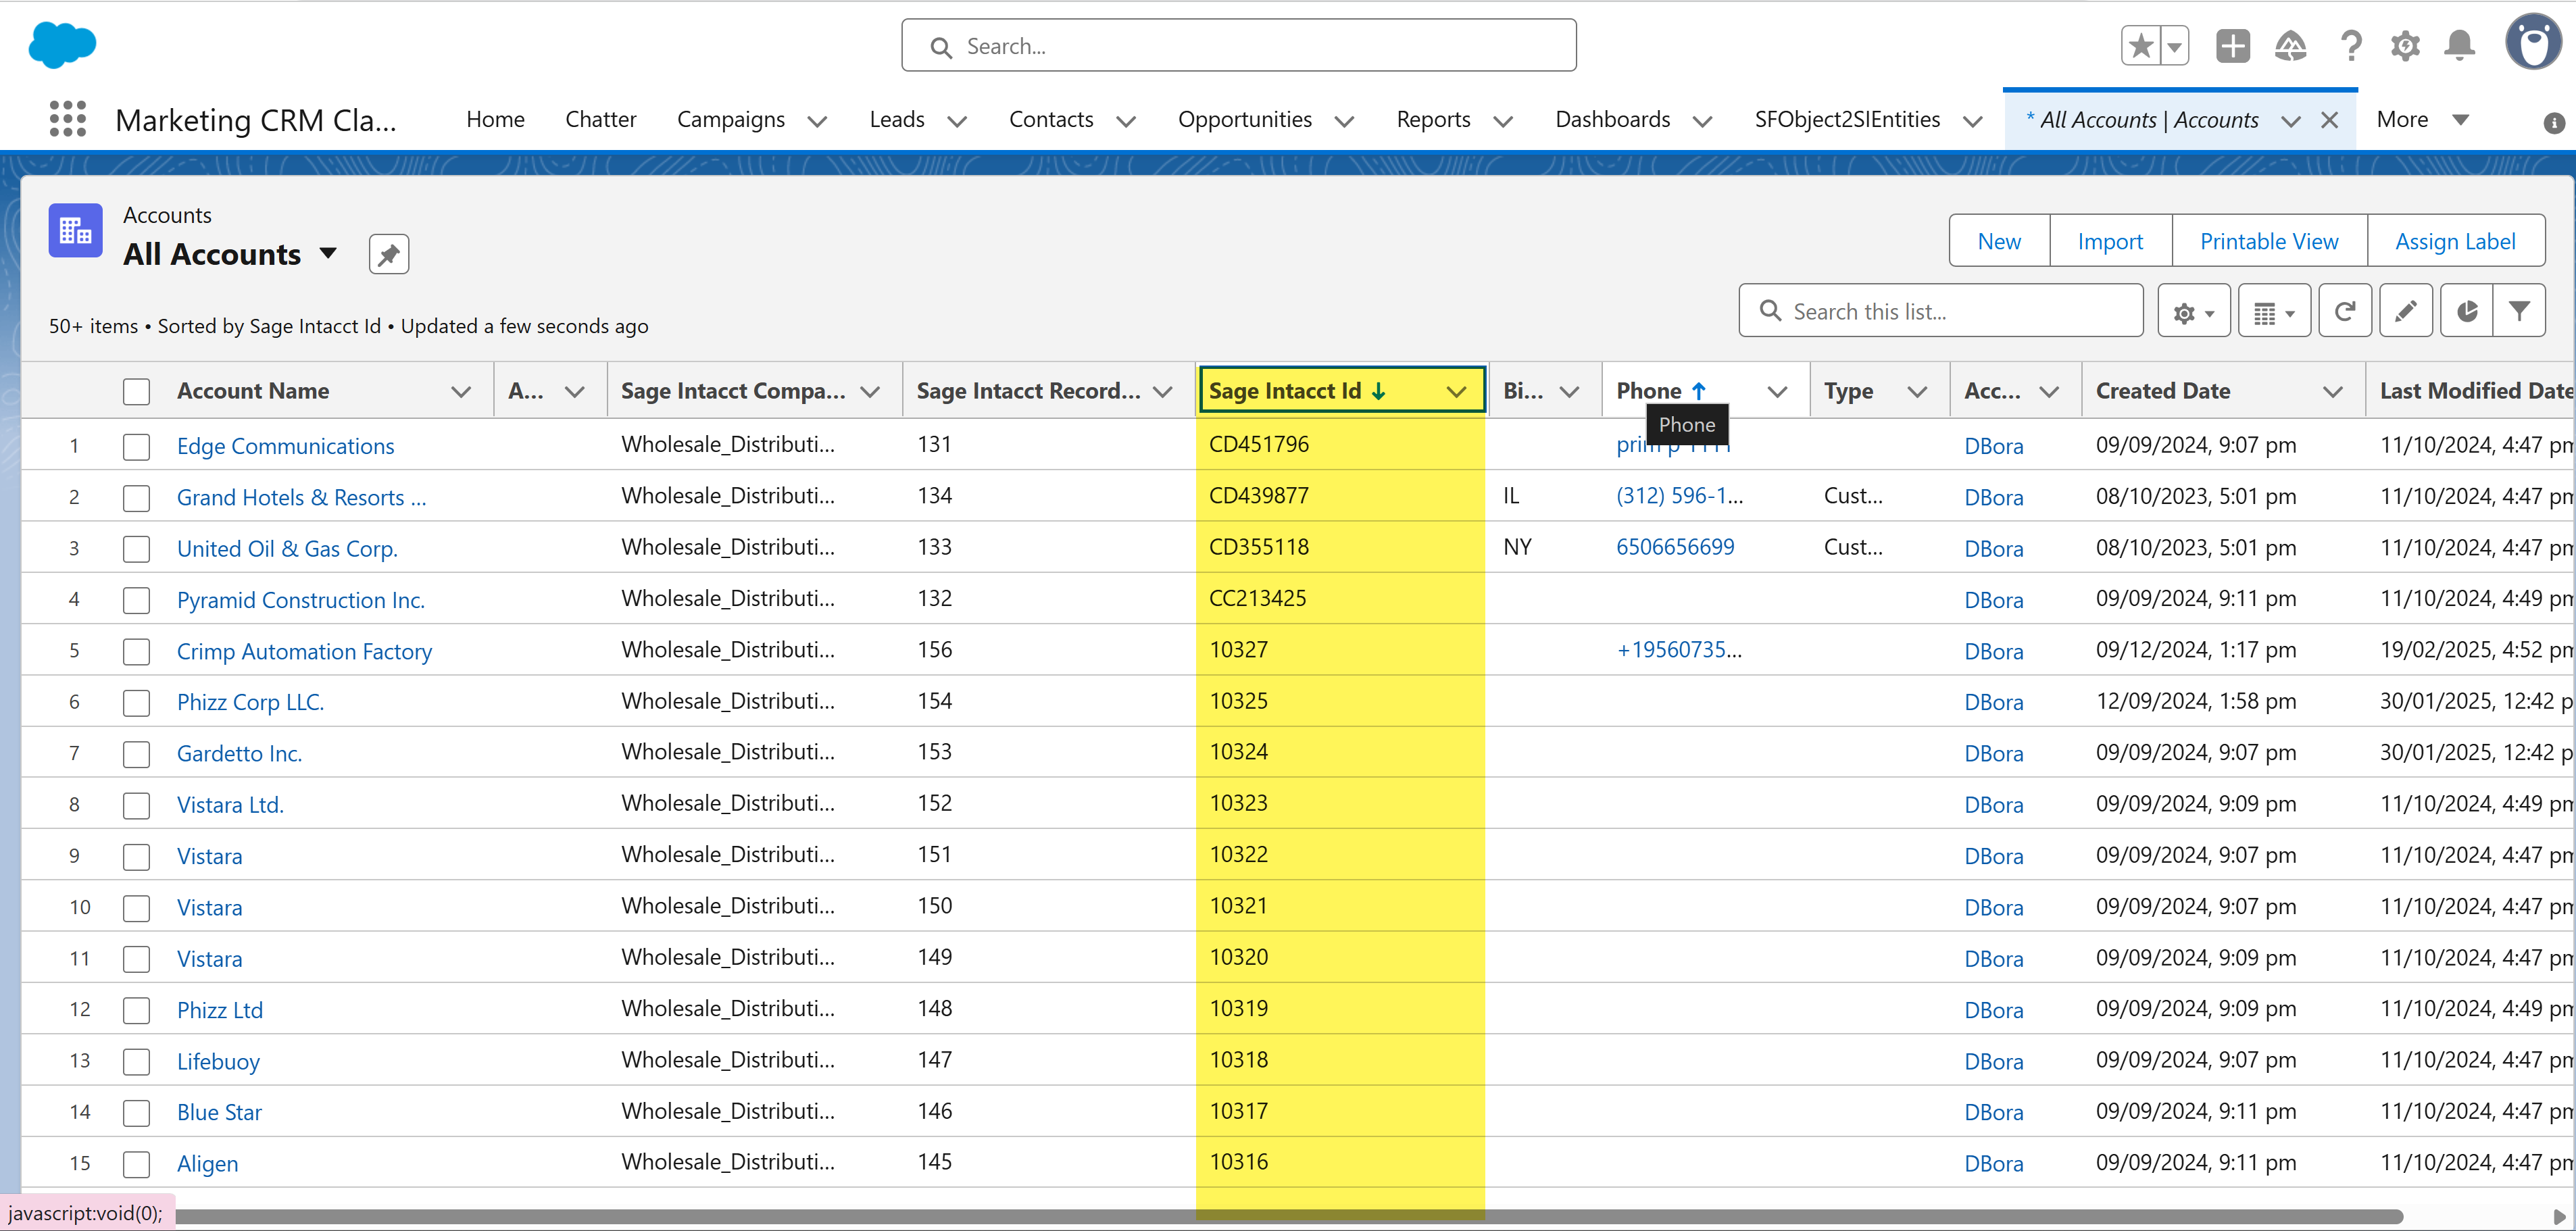Image resolution: width=2576 pixels, height=1231 pixels.
Task: Select the Phizz Corp LLC. checkbox
Action: pyautogui.click(x=136, y=703)
